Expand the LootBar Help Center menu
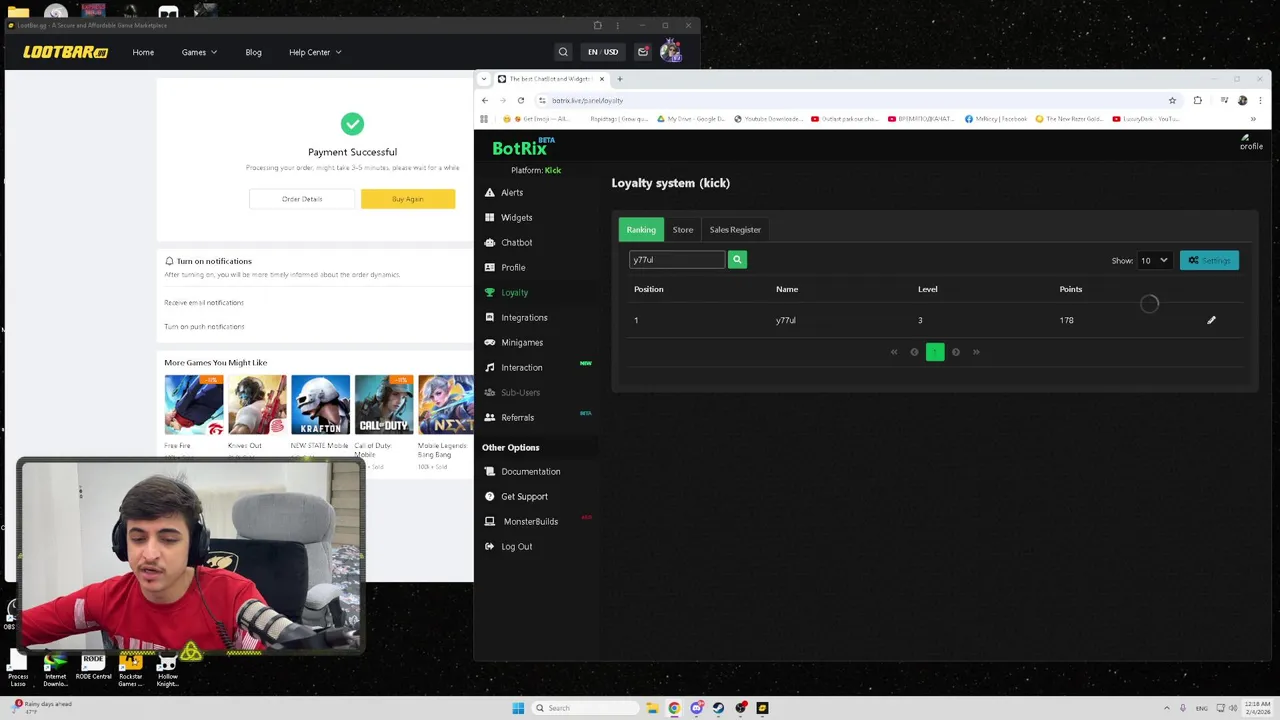 [315, 52]
